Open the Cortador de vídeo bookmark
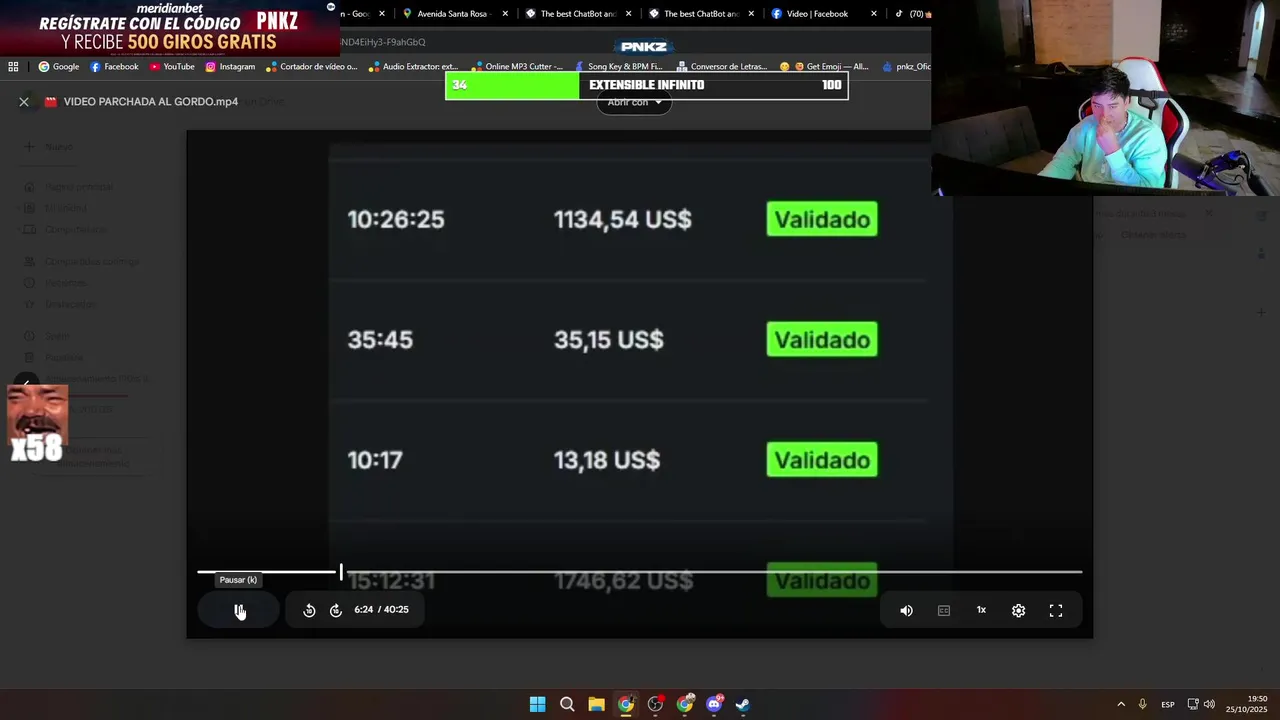The width and height of the screenshot is (1280, 720). [311, 67]
